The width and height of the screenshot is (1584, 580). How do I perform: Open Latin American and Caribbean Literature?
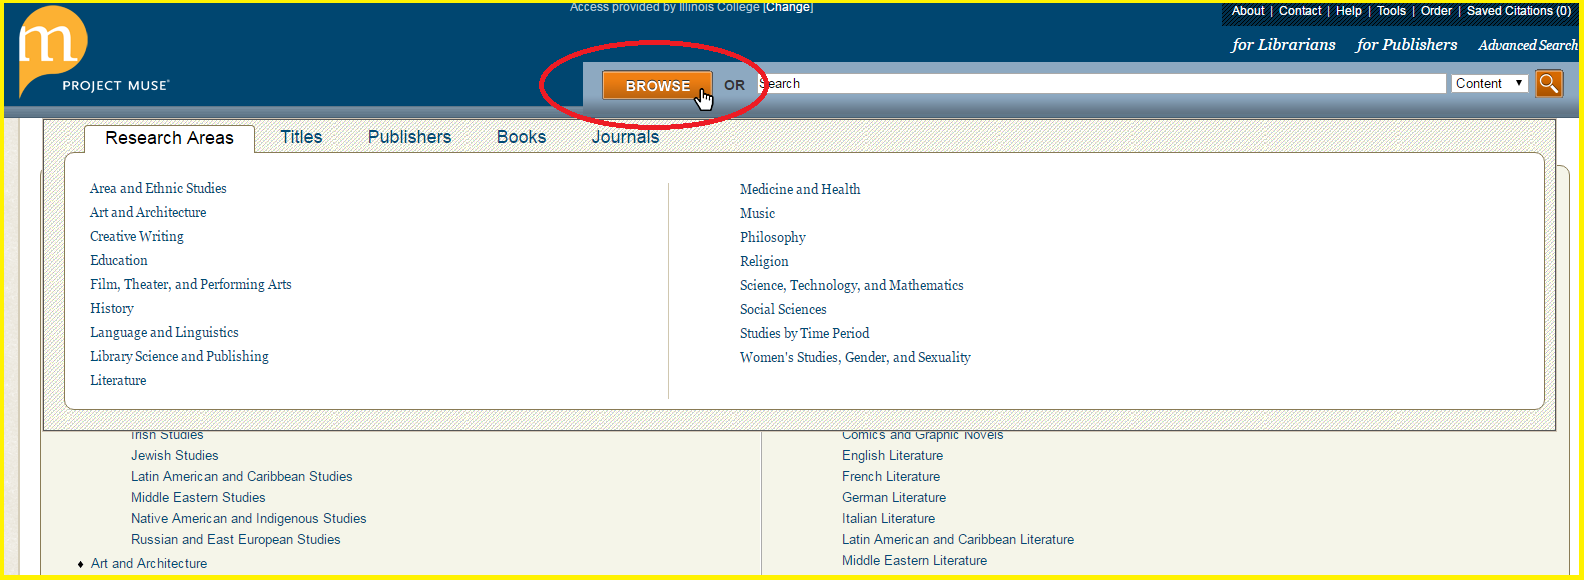point(957,539)
